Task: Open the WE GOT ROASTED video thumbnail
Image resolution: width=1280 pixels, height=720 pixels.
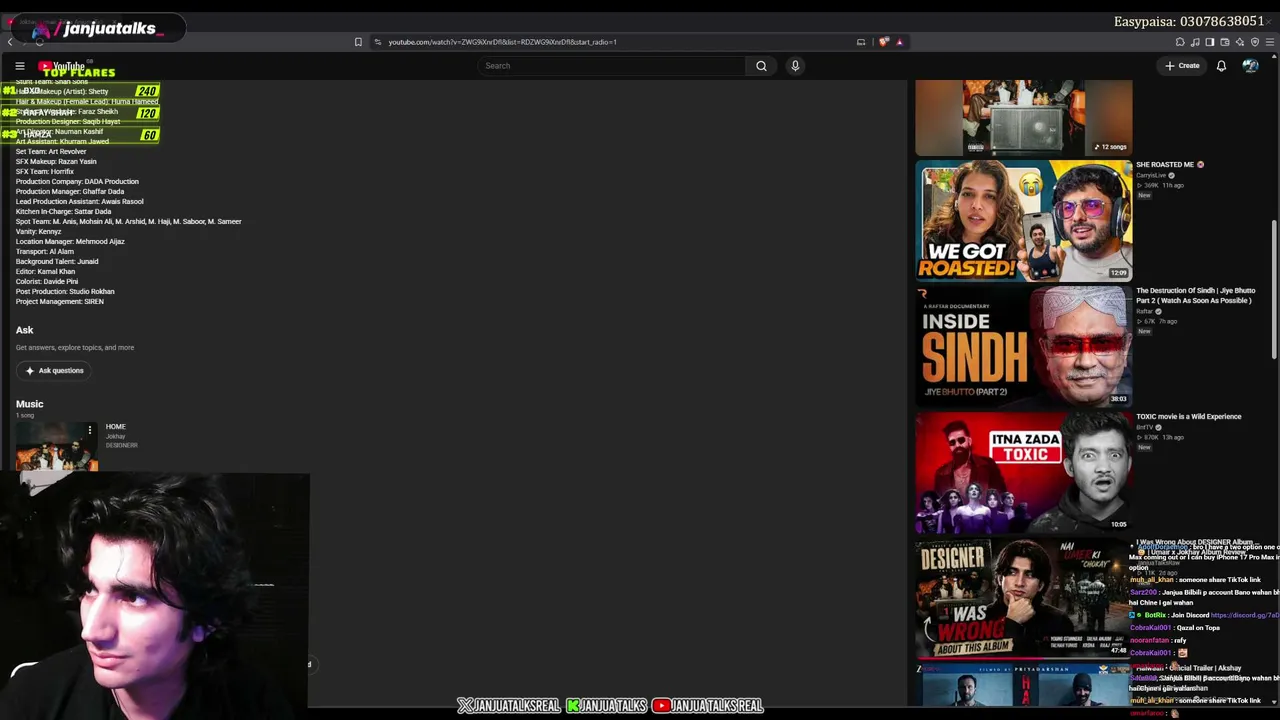Action: pyautogui.click(x=1024, y=221)
